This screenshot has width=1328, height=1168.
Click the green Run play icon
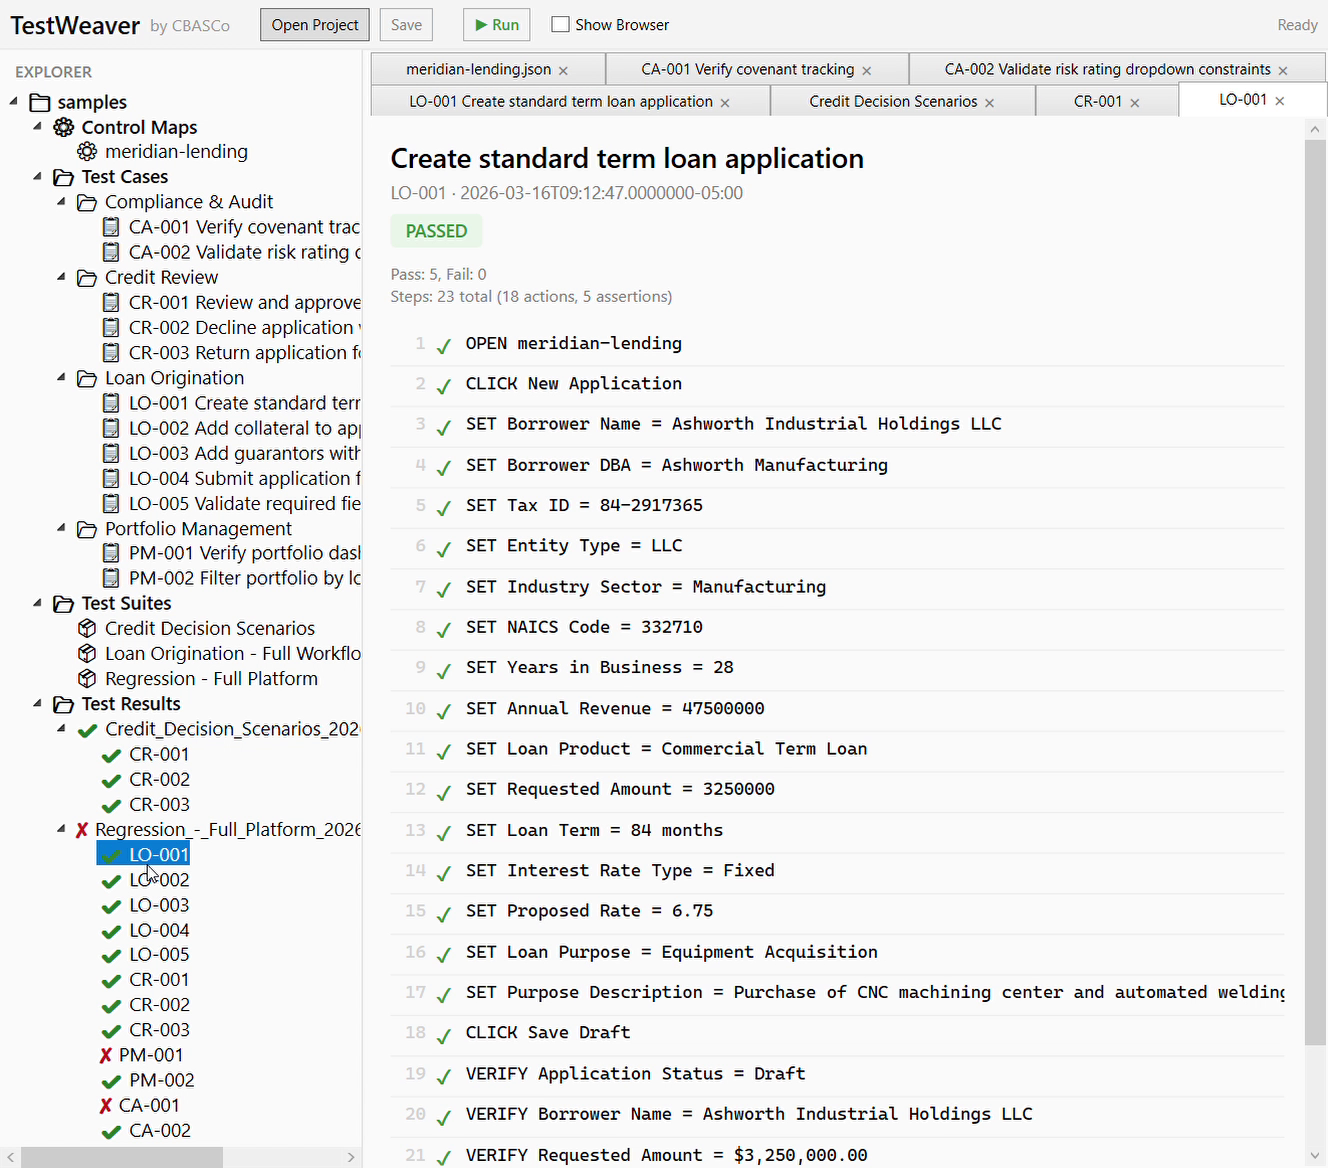coord(480,24)
